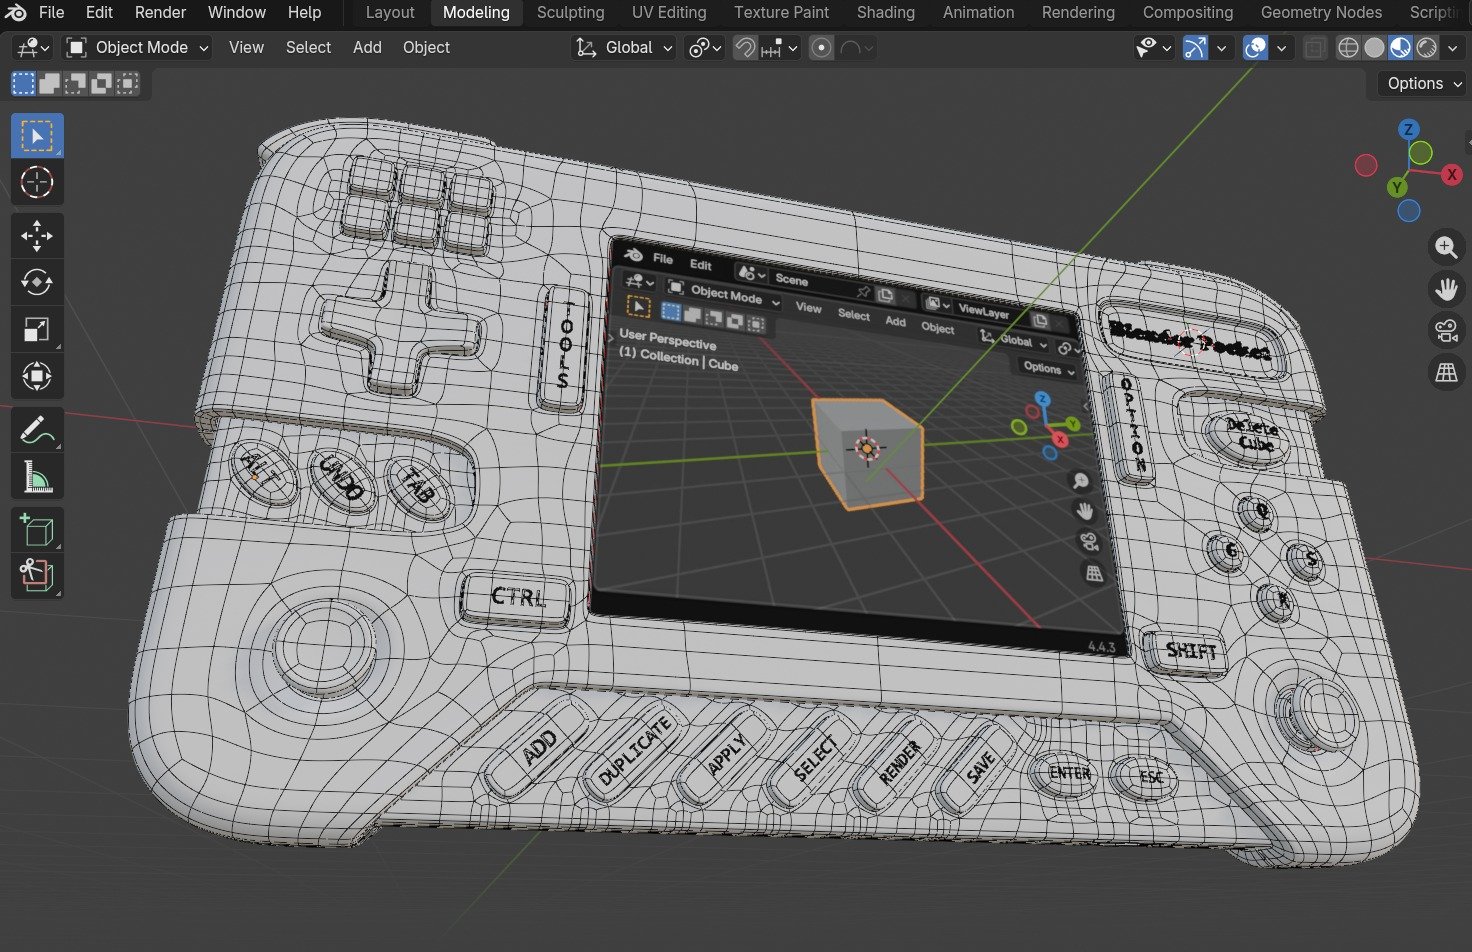Select the Cursor tool in the toolbar
This screenshot has width=1472, height=952.
pyautogui.click(x=37, y=183)
